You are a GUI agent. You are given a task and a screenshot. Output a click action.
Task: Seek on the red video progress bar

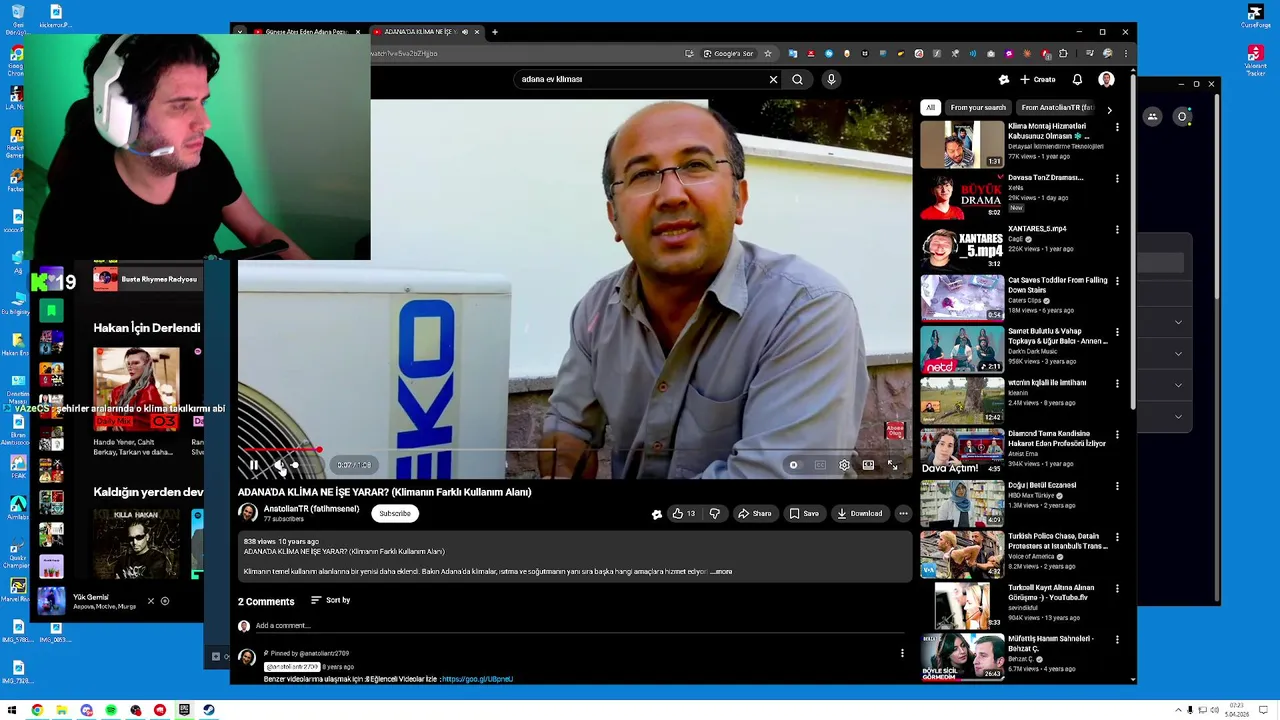(575, 450)
